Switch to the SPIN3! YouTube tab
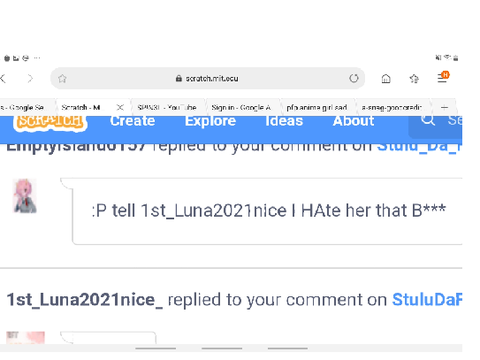This screenshot has height=360, width=480. pos(167,107)
